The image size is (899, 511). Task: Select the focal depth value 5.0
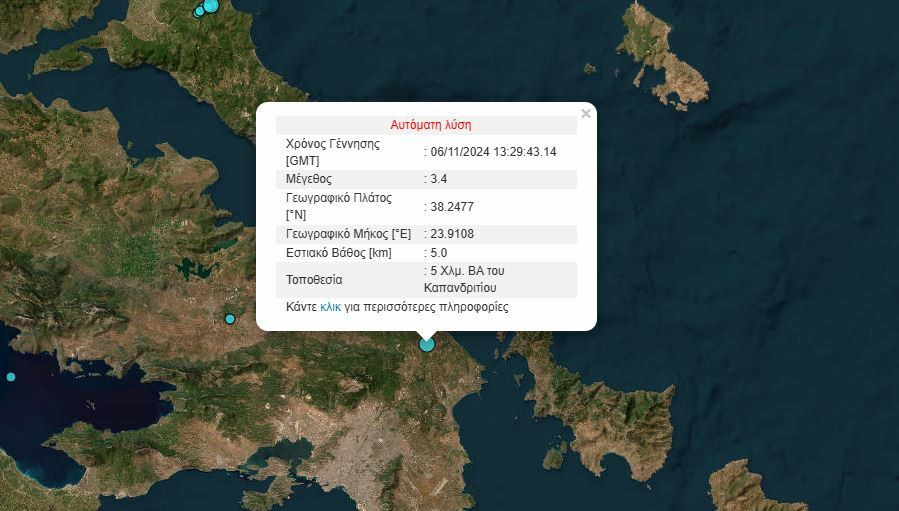438,253
